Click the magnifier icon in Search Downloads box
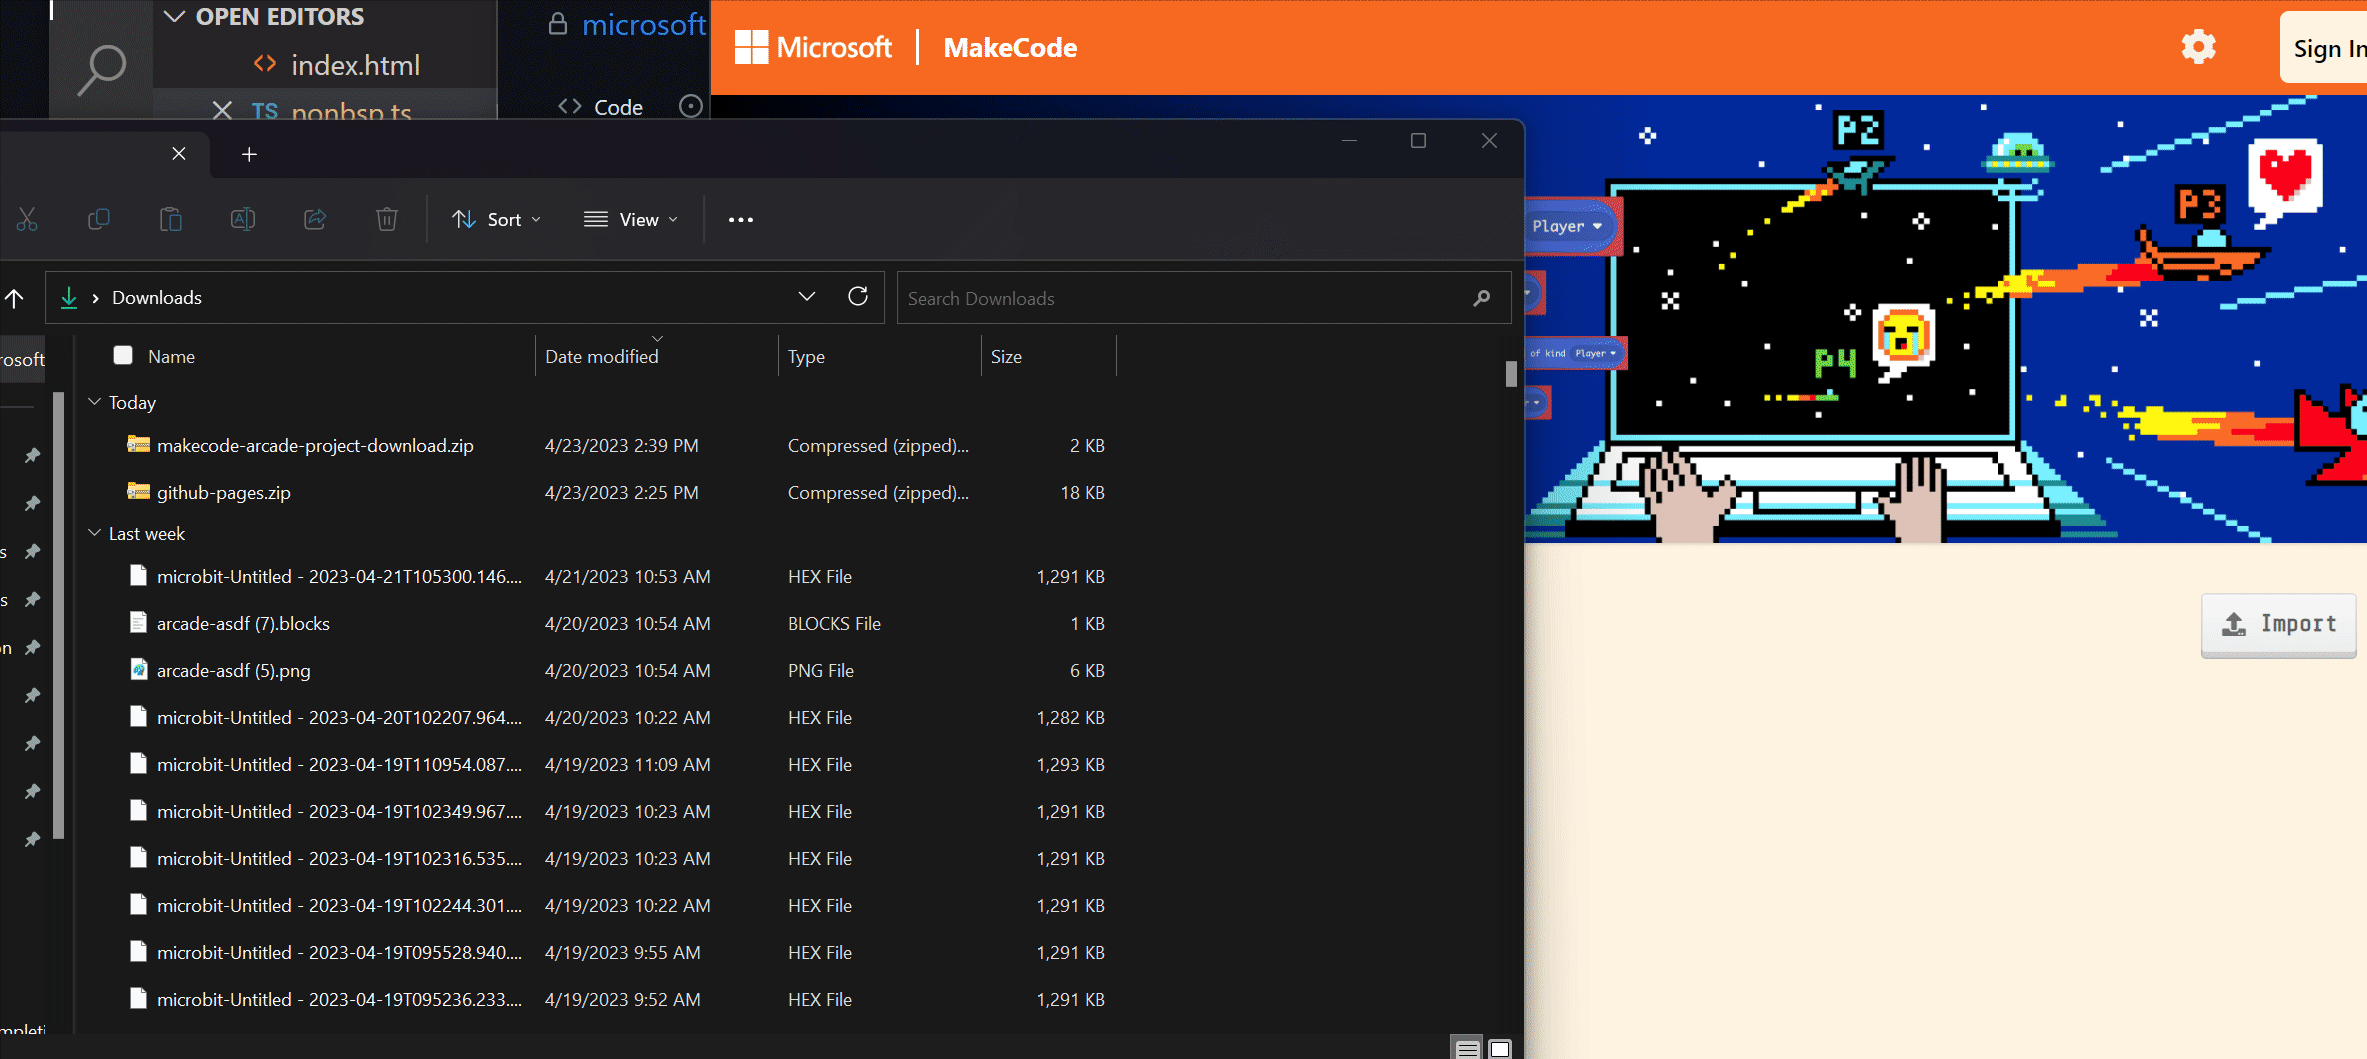 click(x=1482, y=298)
